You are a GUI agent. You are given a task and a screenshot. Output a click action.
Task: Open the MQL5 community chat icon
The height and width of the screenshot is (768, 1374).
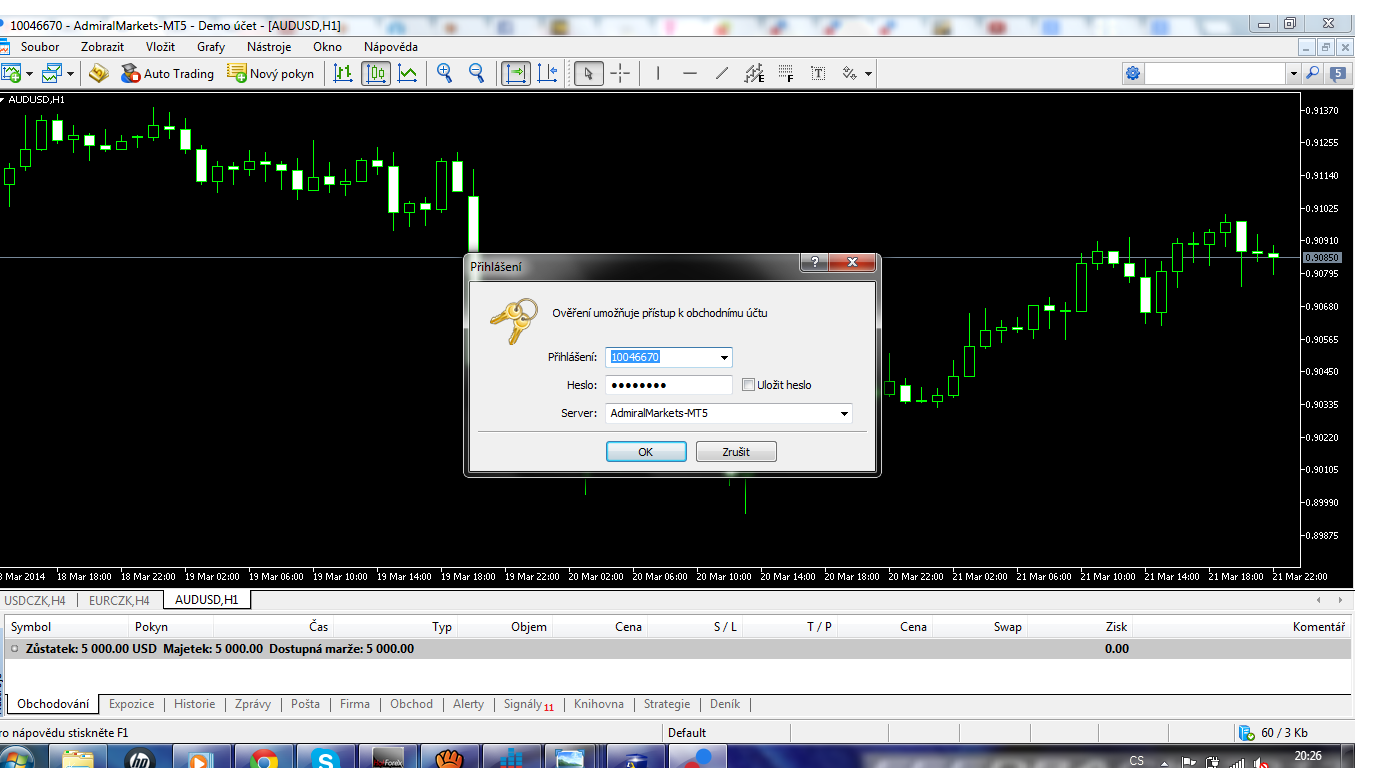click(1338, 73)
